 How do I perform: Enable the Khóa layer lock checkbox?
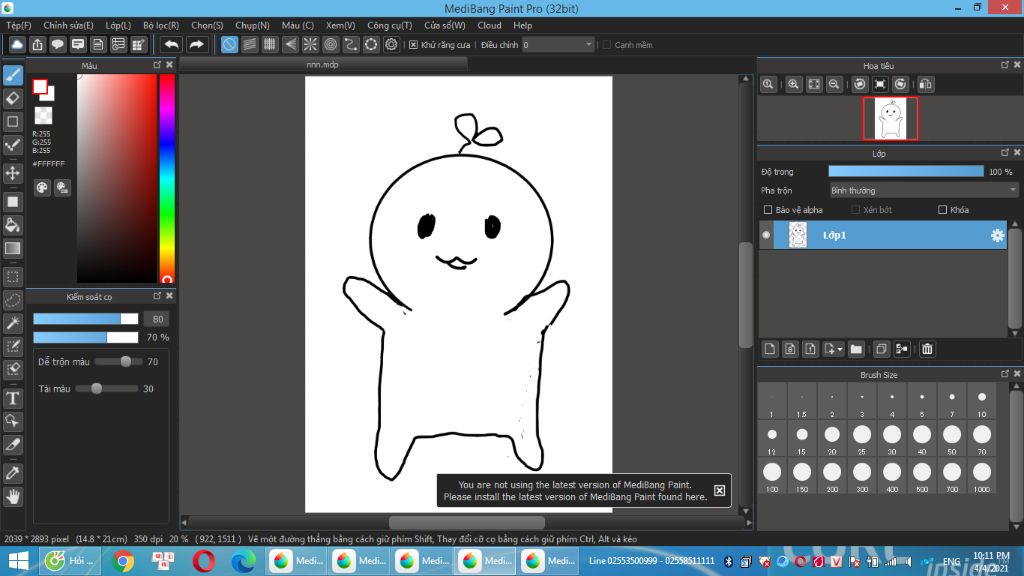pos(942,210)
